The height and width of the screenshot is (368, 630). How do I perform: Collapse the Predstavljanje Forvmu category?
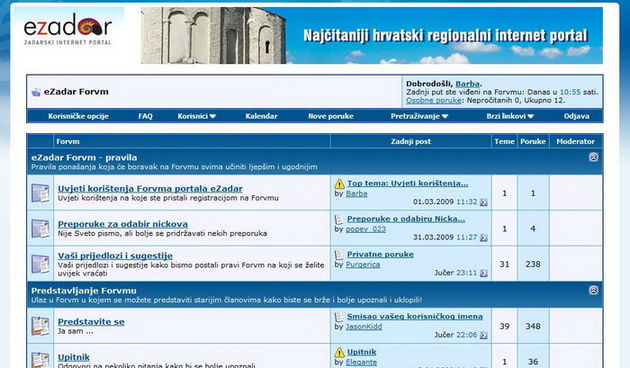tap(593, 290)
